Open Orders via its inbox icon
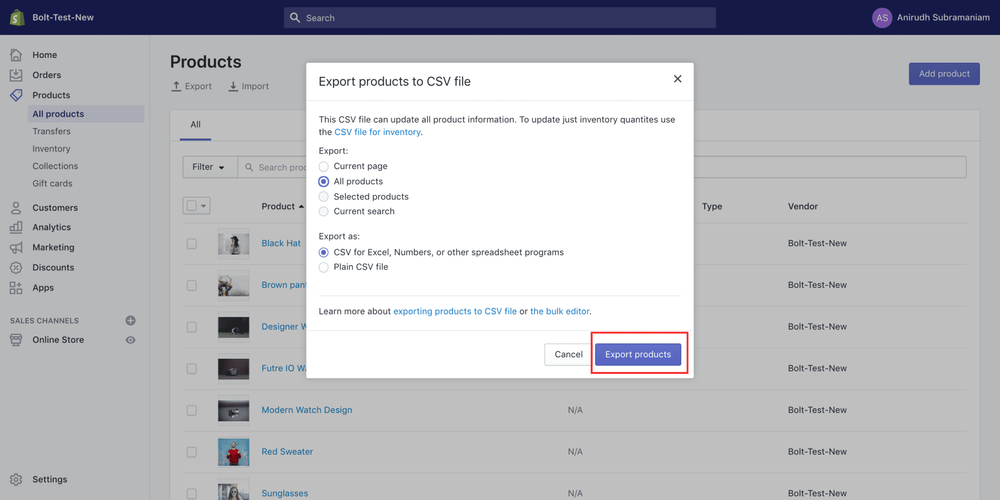This screenshot has width=1000, height=500. tap(16, 75)
